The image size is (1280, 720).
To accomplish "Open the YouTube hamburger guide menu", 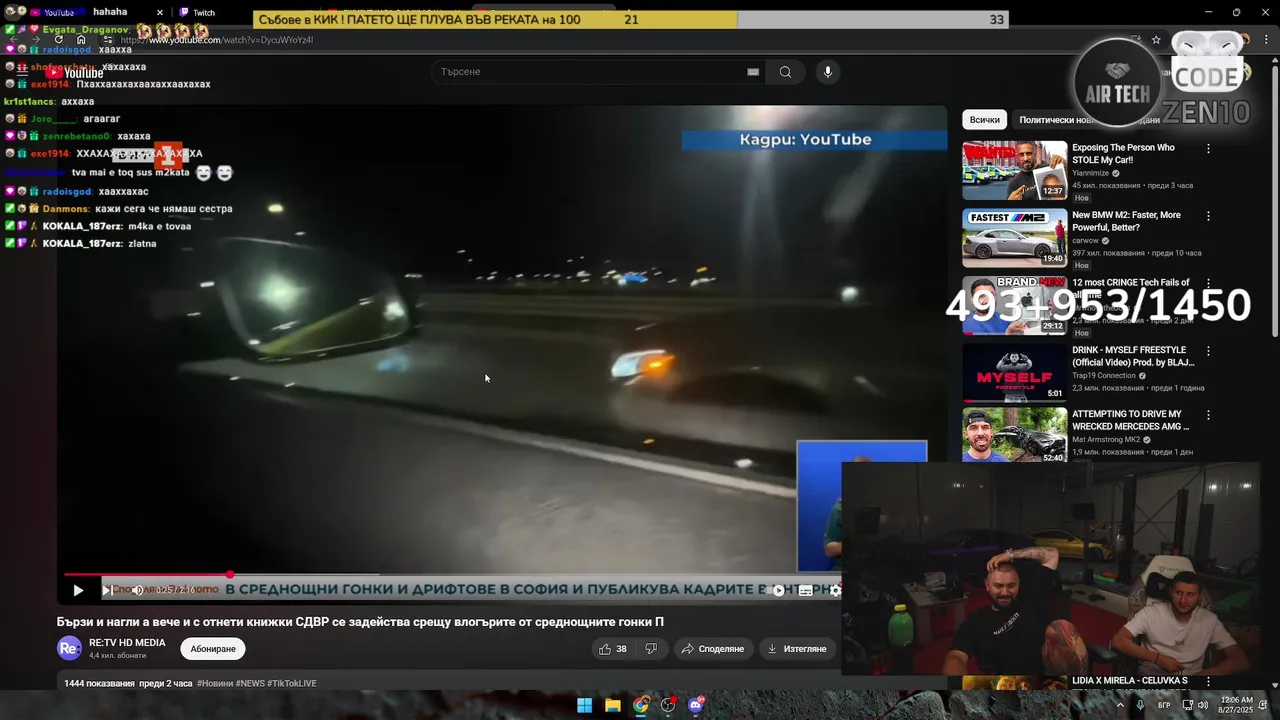I will click(x=20, y=72).
